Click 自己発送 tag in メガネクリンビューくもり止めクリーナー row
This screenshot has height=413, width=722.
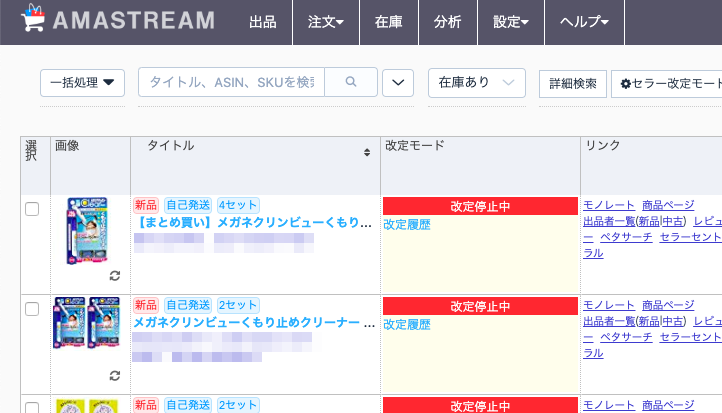pos(188,305)
